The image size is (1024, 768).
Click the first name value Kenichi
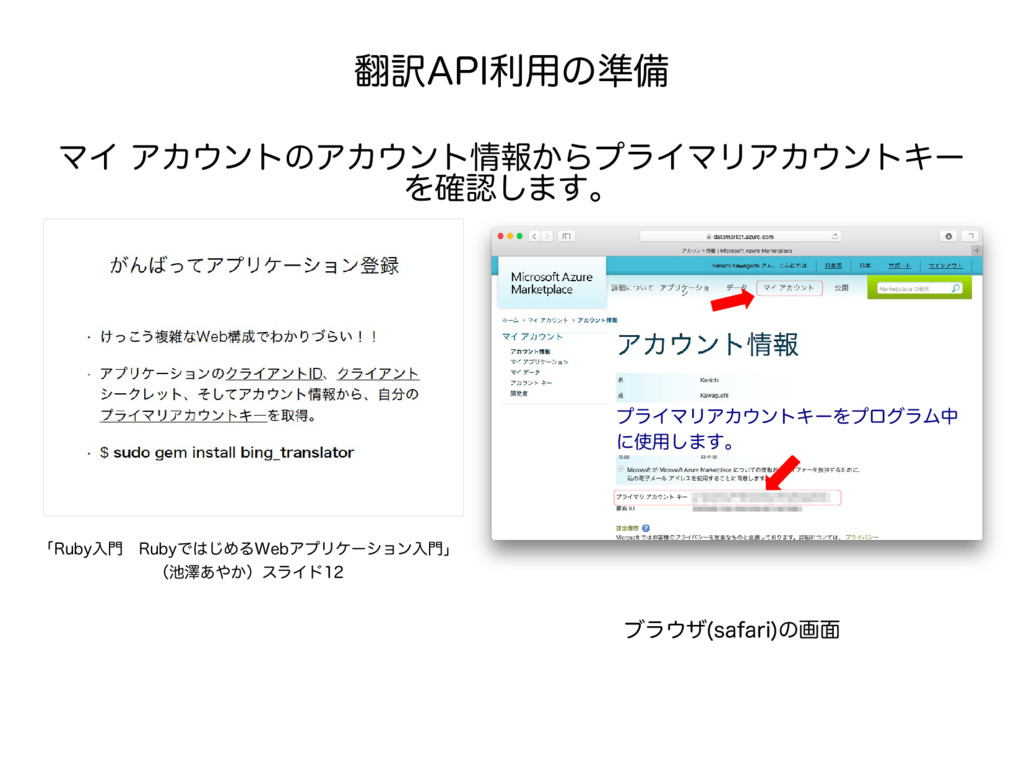click(709, 379)
